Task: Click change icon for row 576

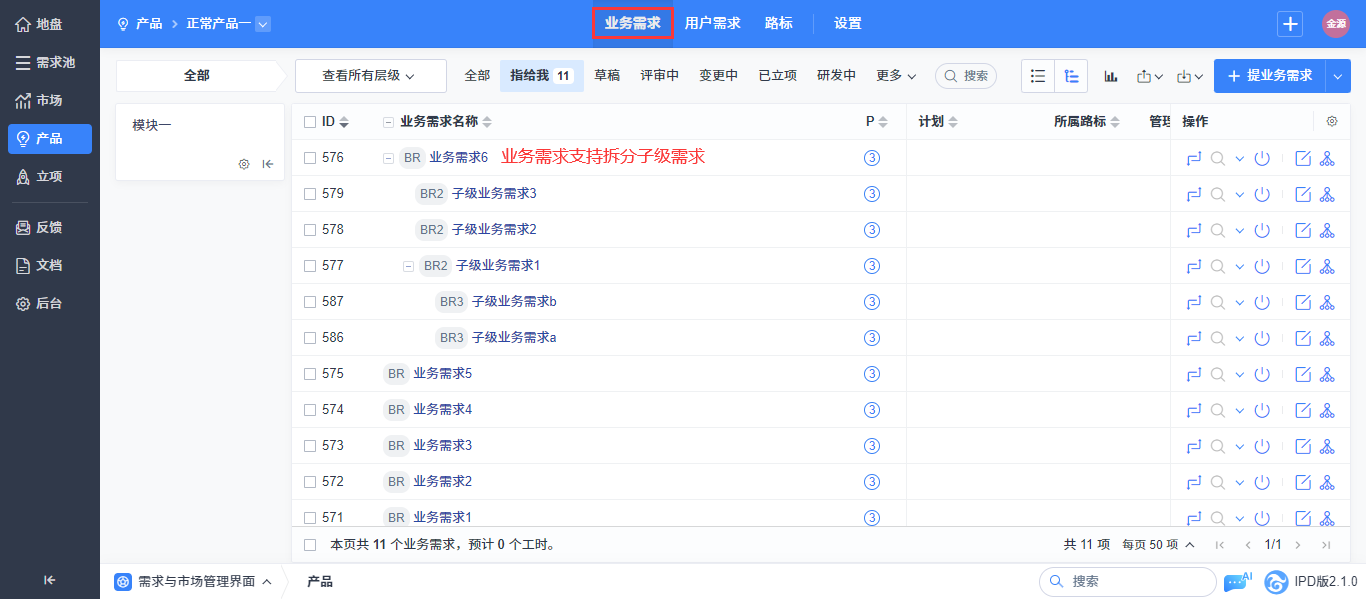Action: (x=1193, y=158)
